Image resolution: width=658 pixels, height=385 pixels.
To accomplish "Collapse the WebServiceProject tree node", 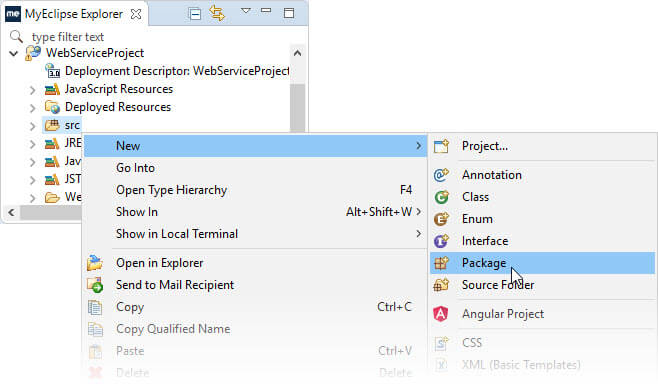I will point(14,53).
